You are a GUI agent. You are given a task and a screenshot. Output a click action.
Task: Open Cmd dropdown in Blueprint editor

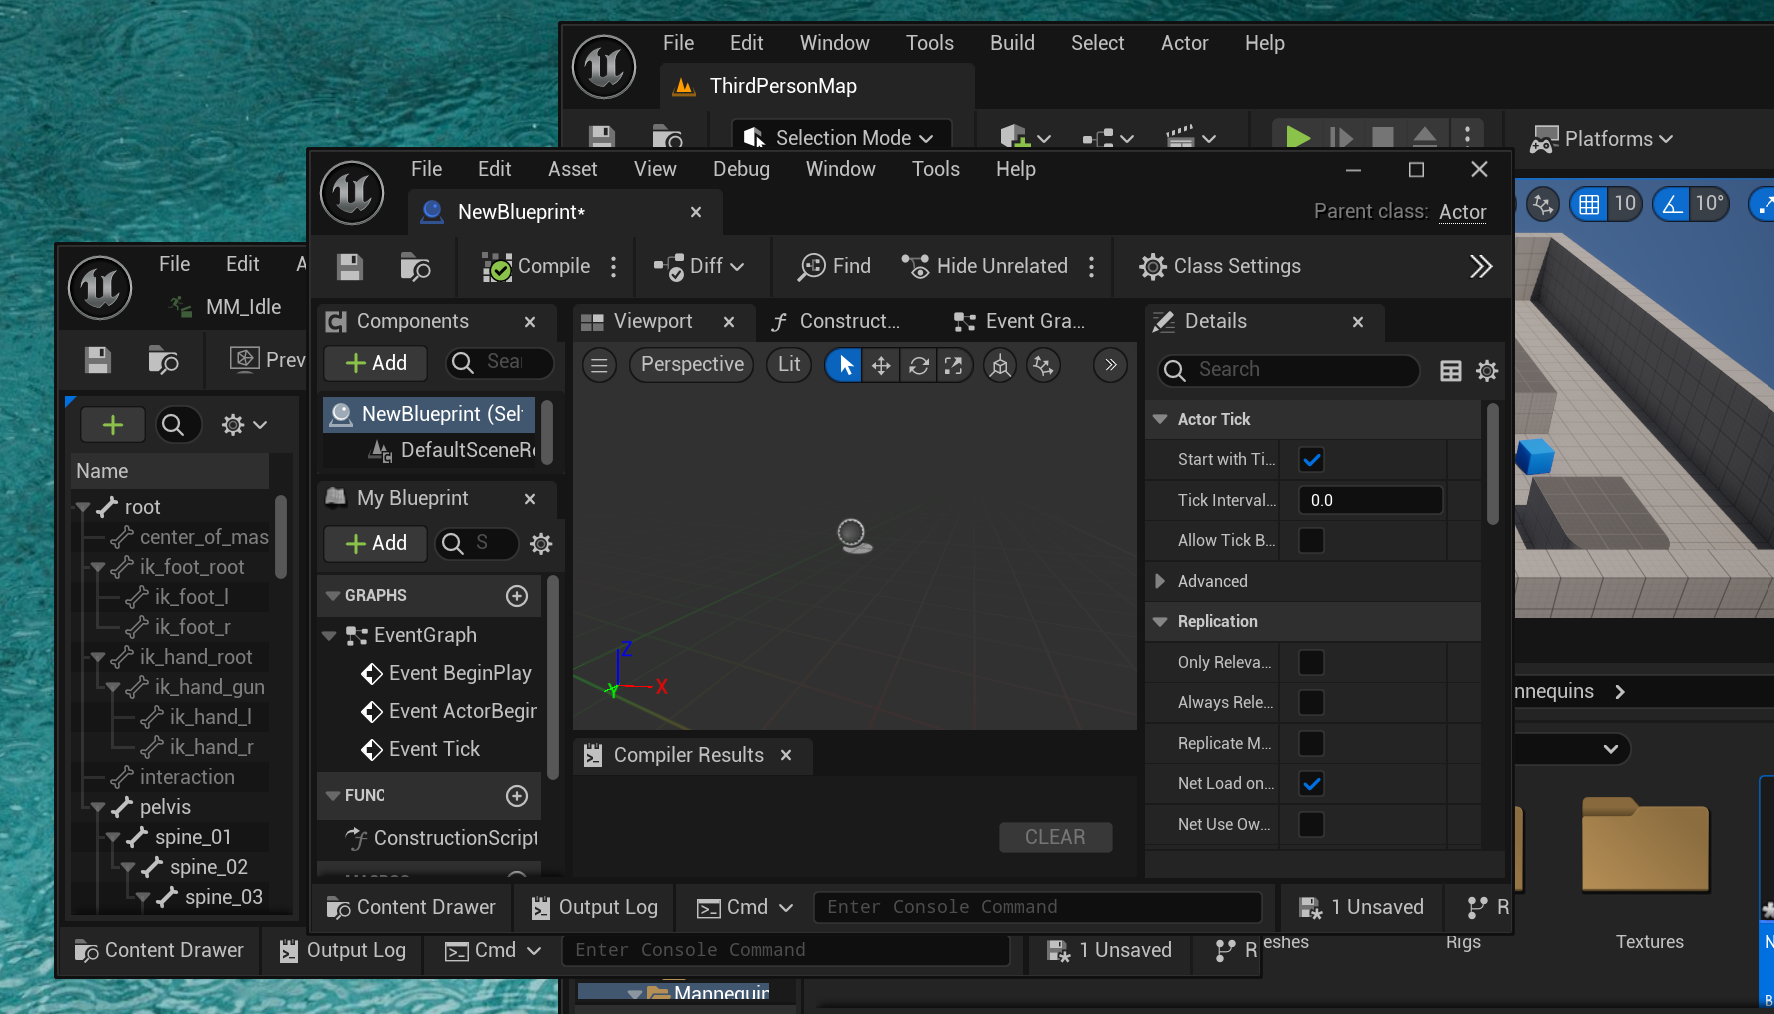pyautogui.click(x=745, y=907)
